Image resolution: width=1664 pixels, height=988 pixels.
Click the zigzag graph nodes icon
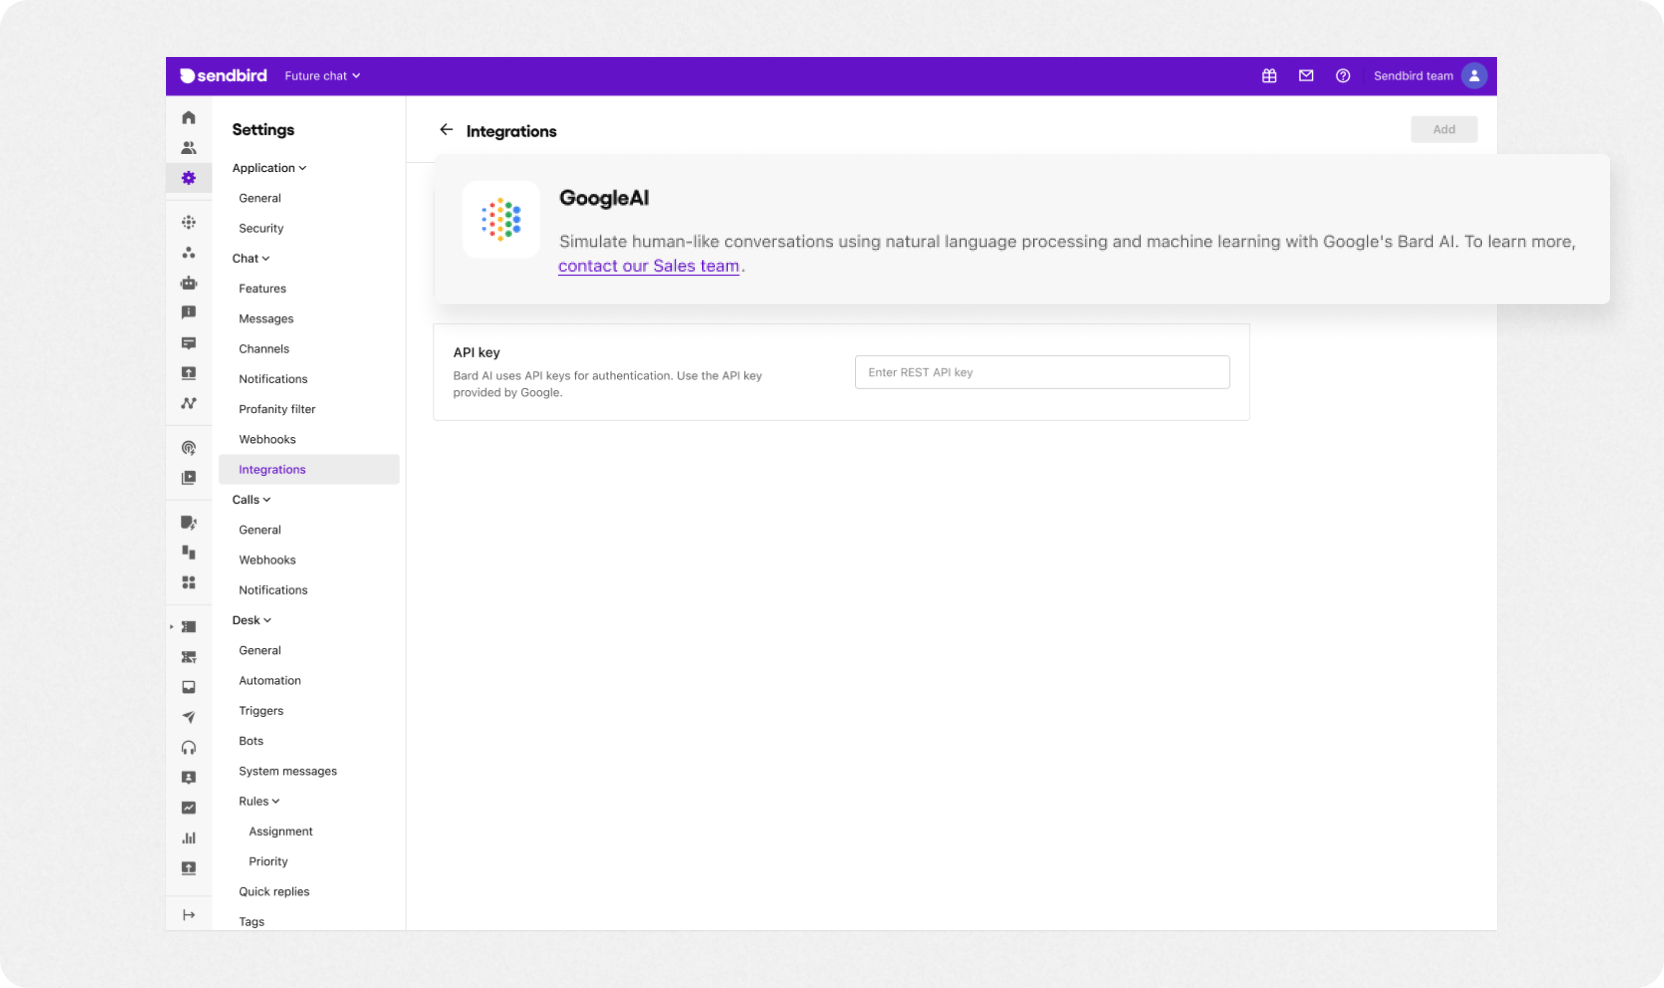click(188, 403)
